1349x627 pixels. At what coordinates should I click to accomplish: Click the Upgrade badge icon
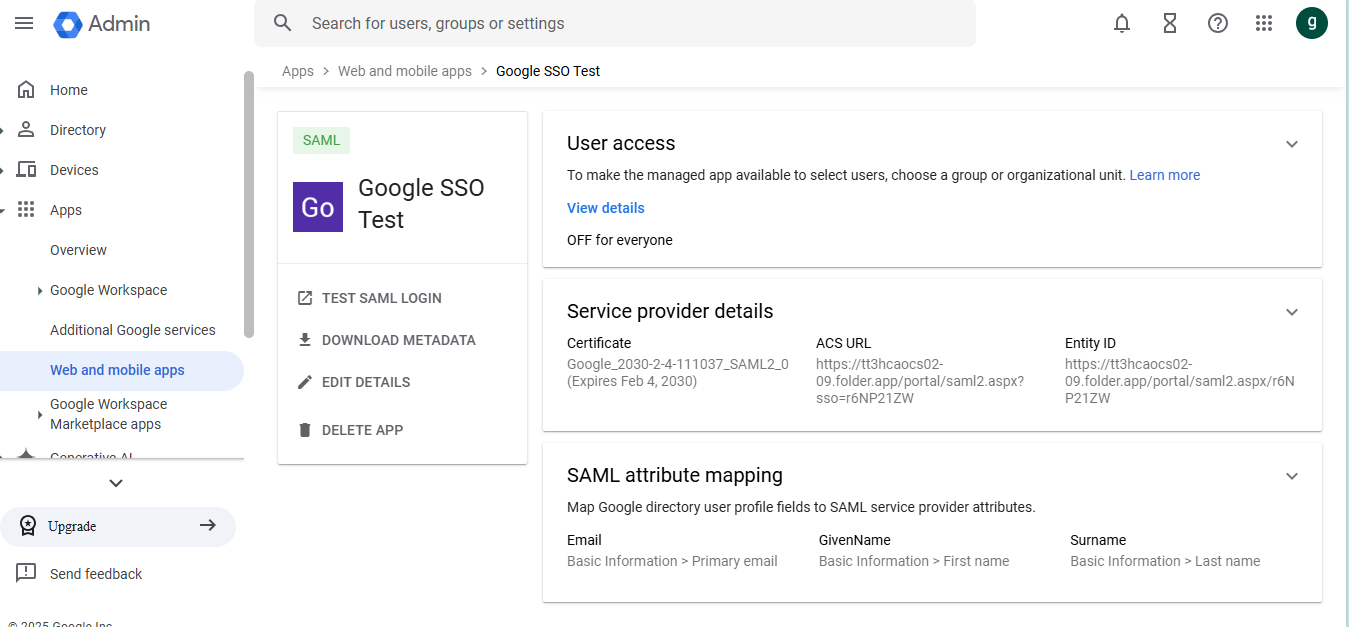(28, 526)
